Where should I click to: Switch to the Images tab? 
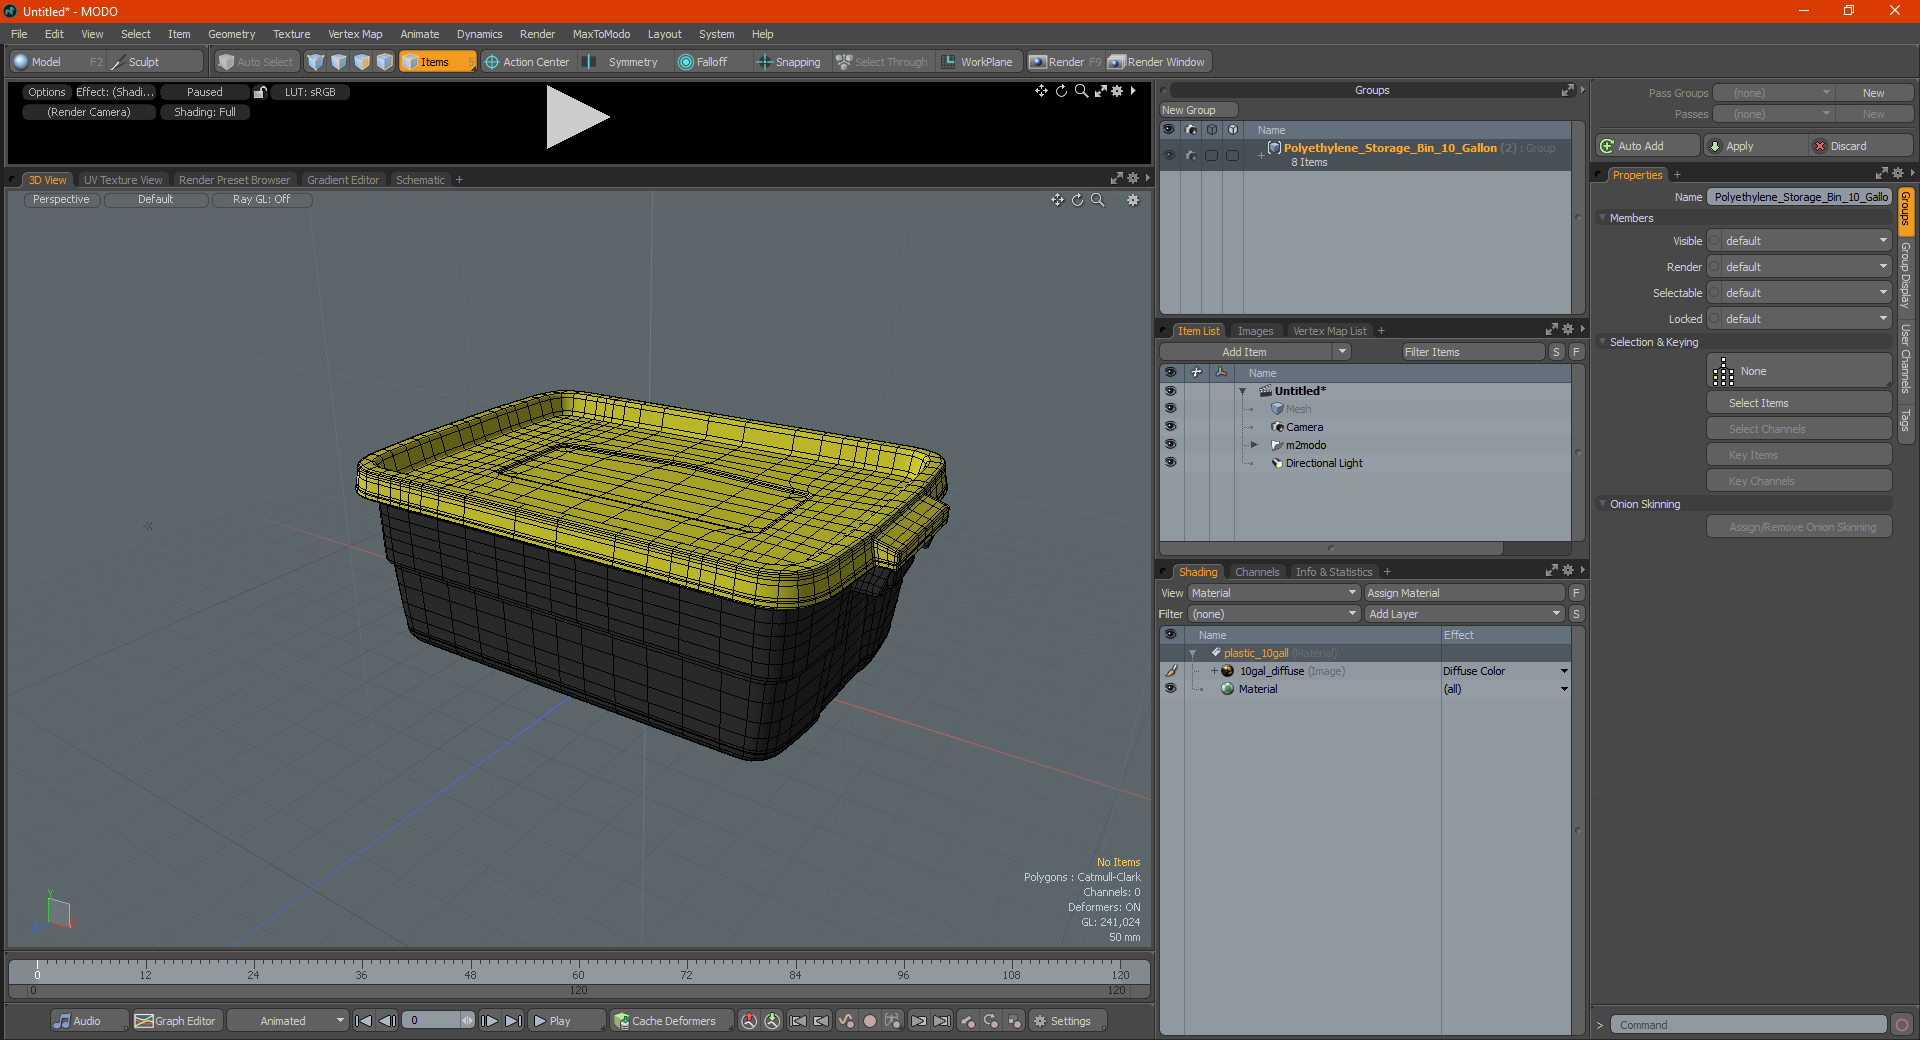click(x=1255, y=331)
